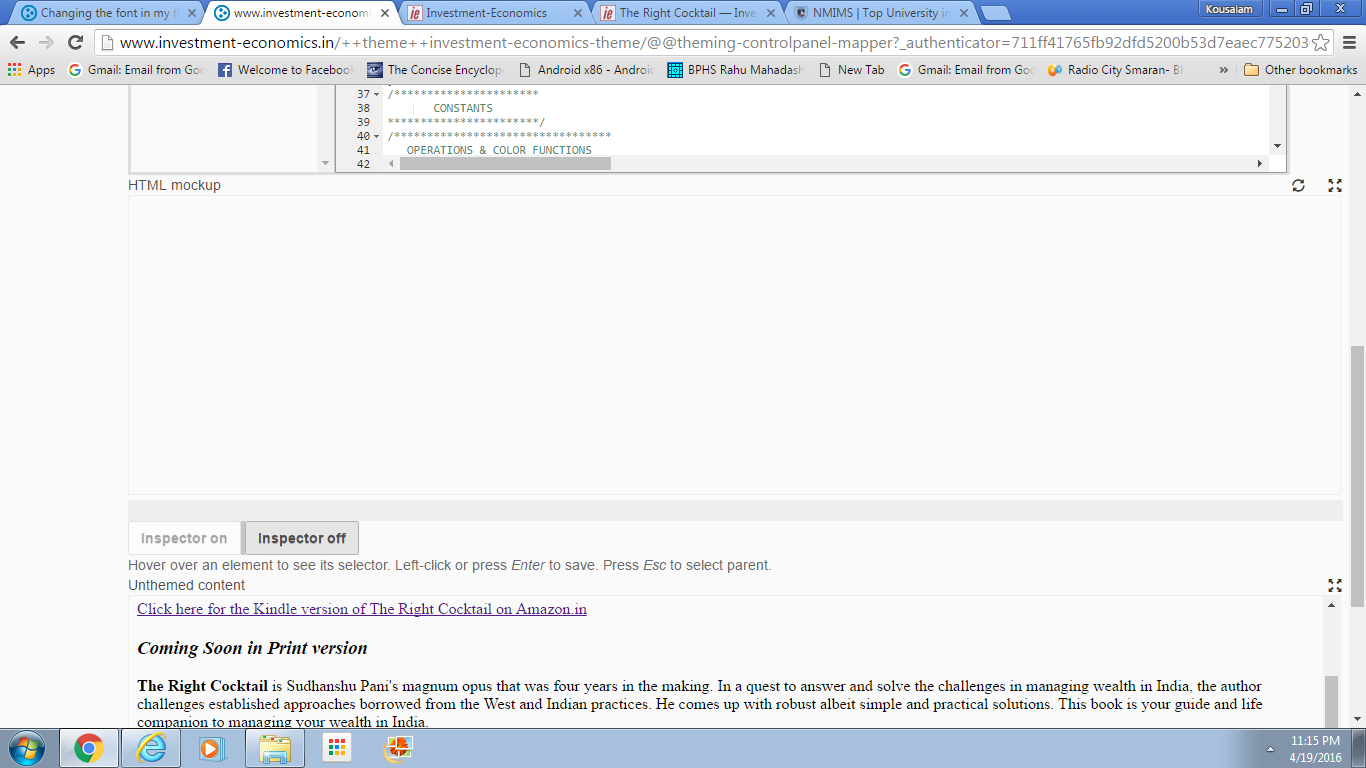Turn the Inspector off

[x=302, y=538]
